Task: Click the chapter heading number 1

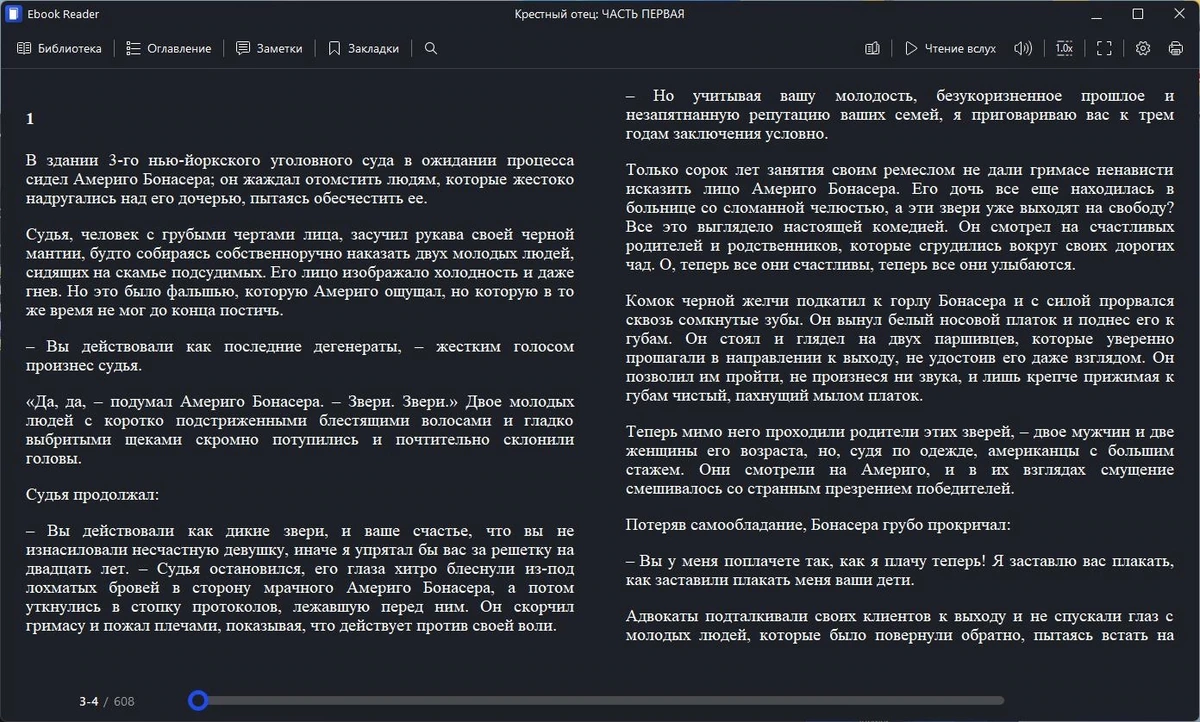Action: click(x=30, y=119)
